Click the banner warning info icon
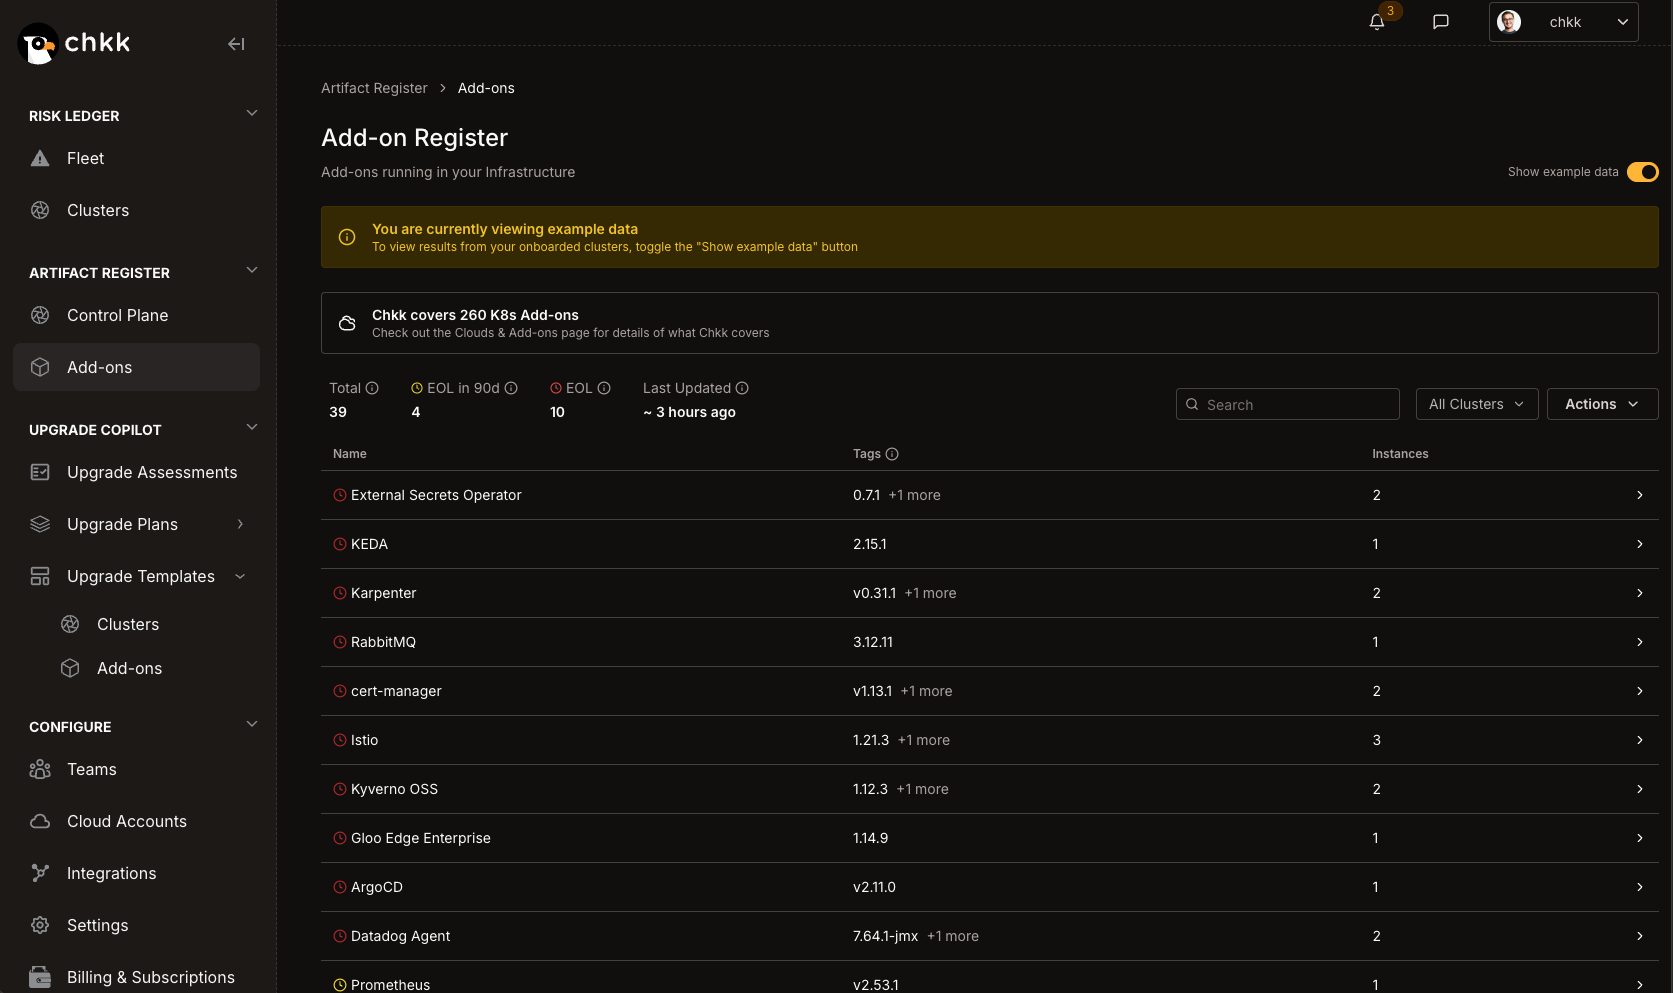Image resolution: width=1673 pixels, height=993 pixels. (347, 237)
